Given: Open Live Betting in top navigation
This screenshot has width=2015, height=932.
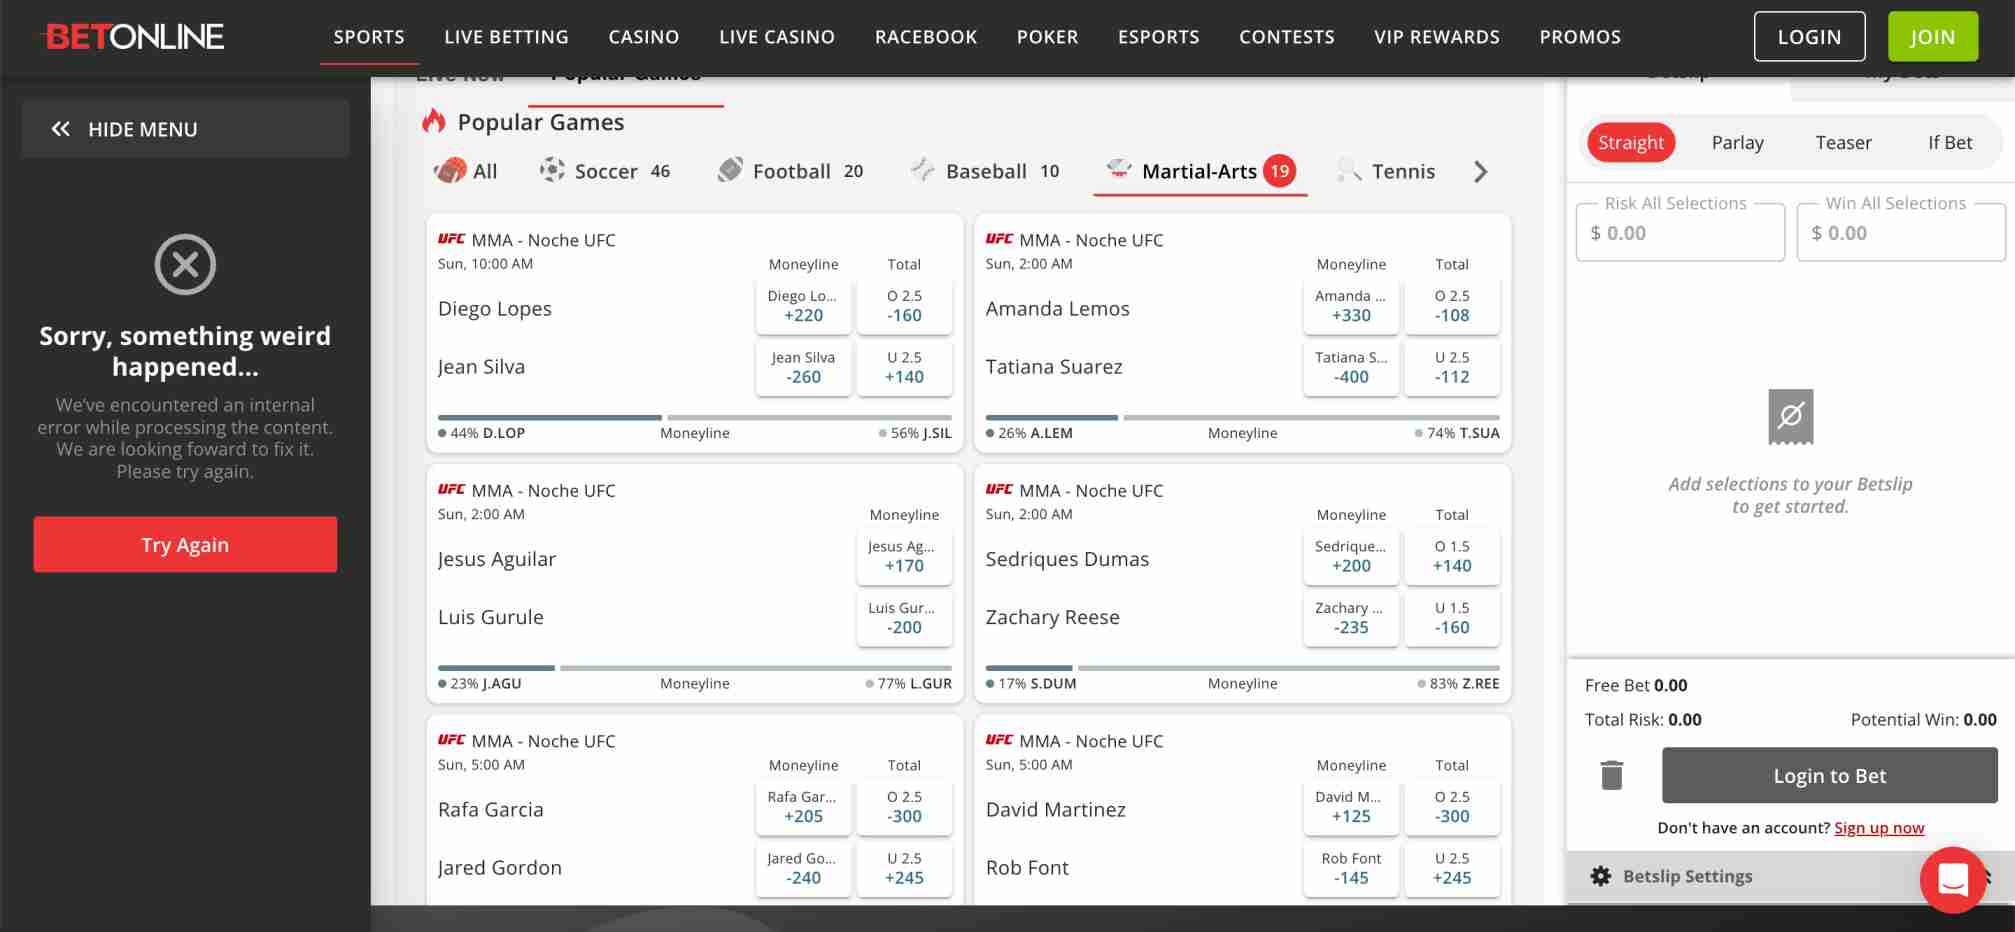Looking at the screenshot, I should (506, 37).
